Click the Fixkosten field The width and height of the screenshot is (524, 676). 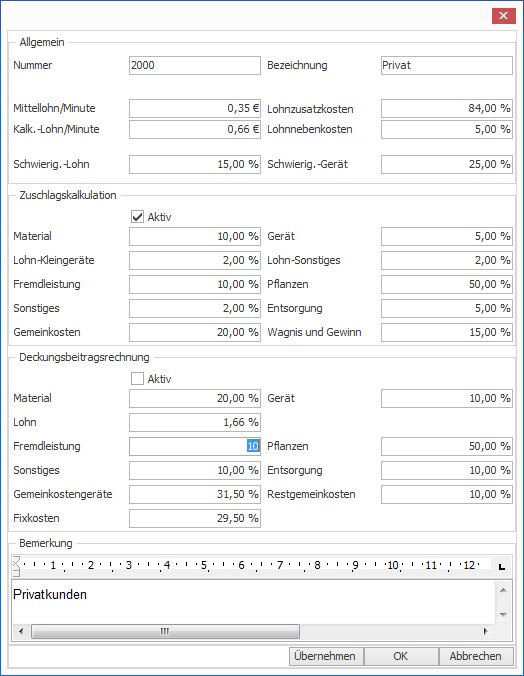coord(195,519)
